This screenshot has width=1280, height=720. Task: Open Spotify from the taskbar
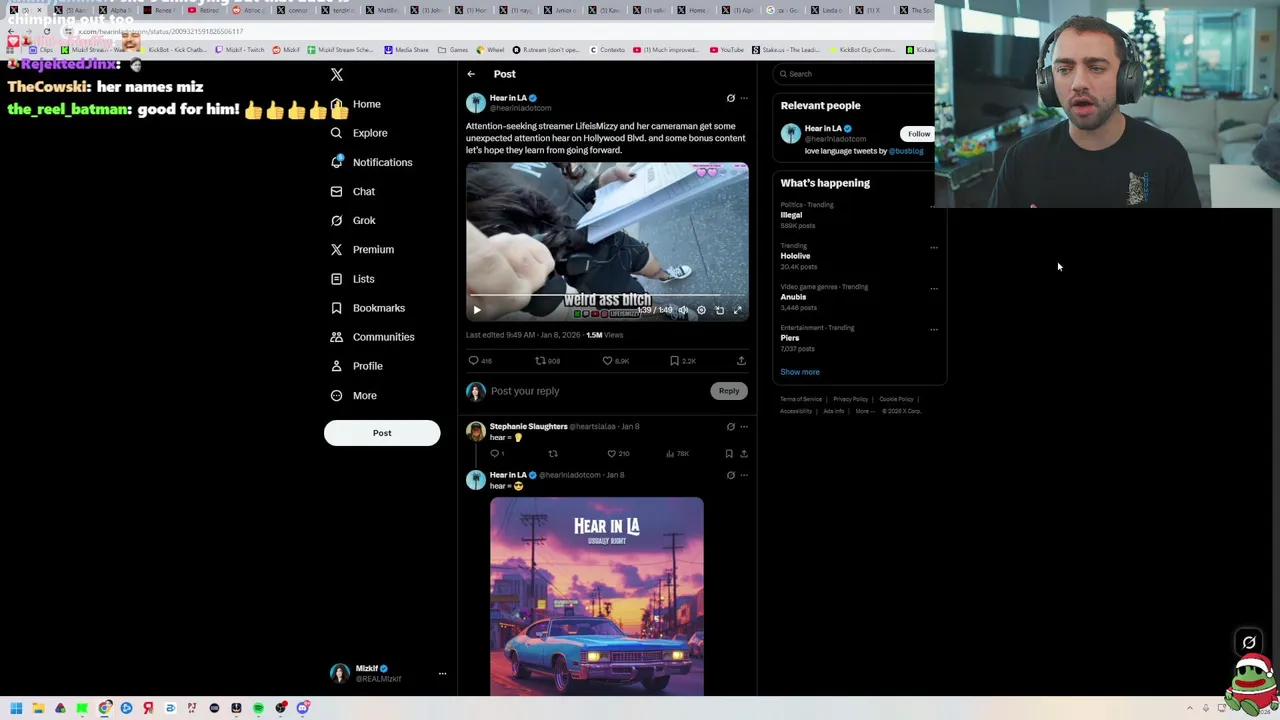(258, 708)
